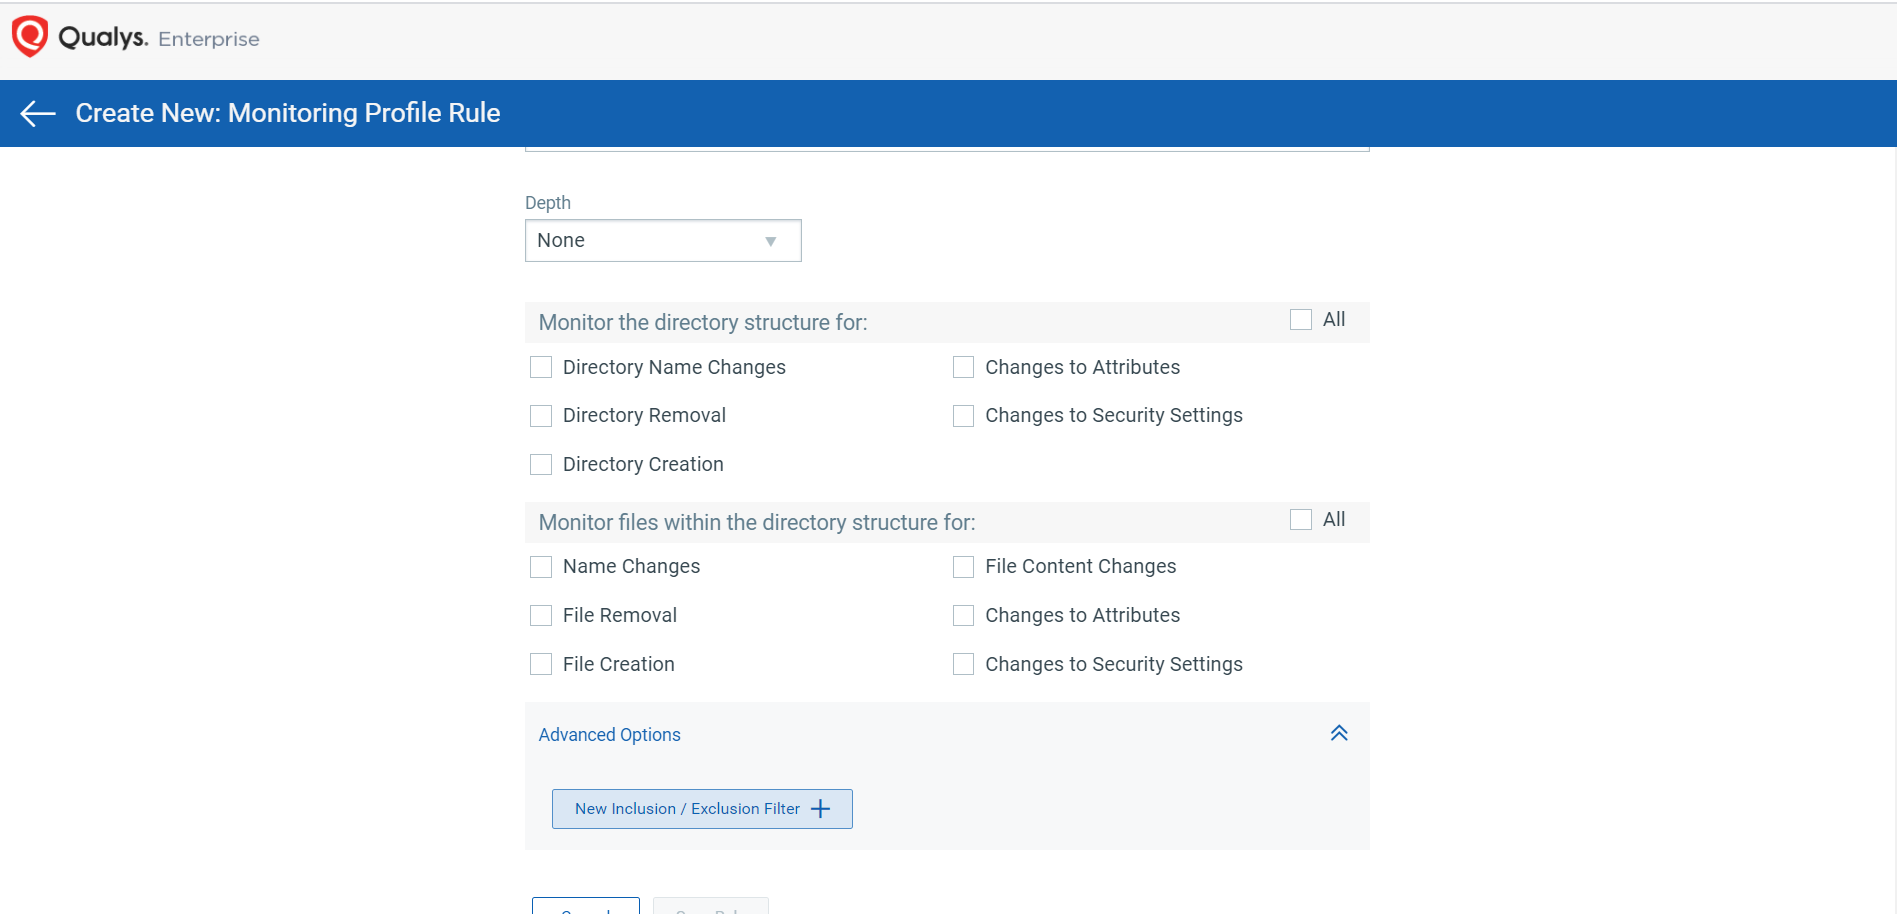Select All for files within directory structure
The height and width of the screenshot is (914, 1897).
tap(1301, 520)
